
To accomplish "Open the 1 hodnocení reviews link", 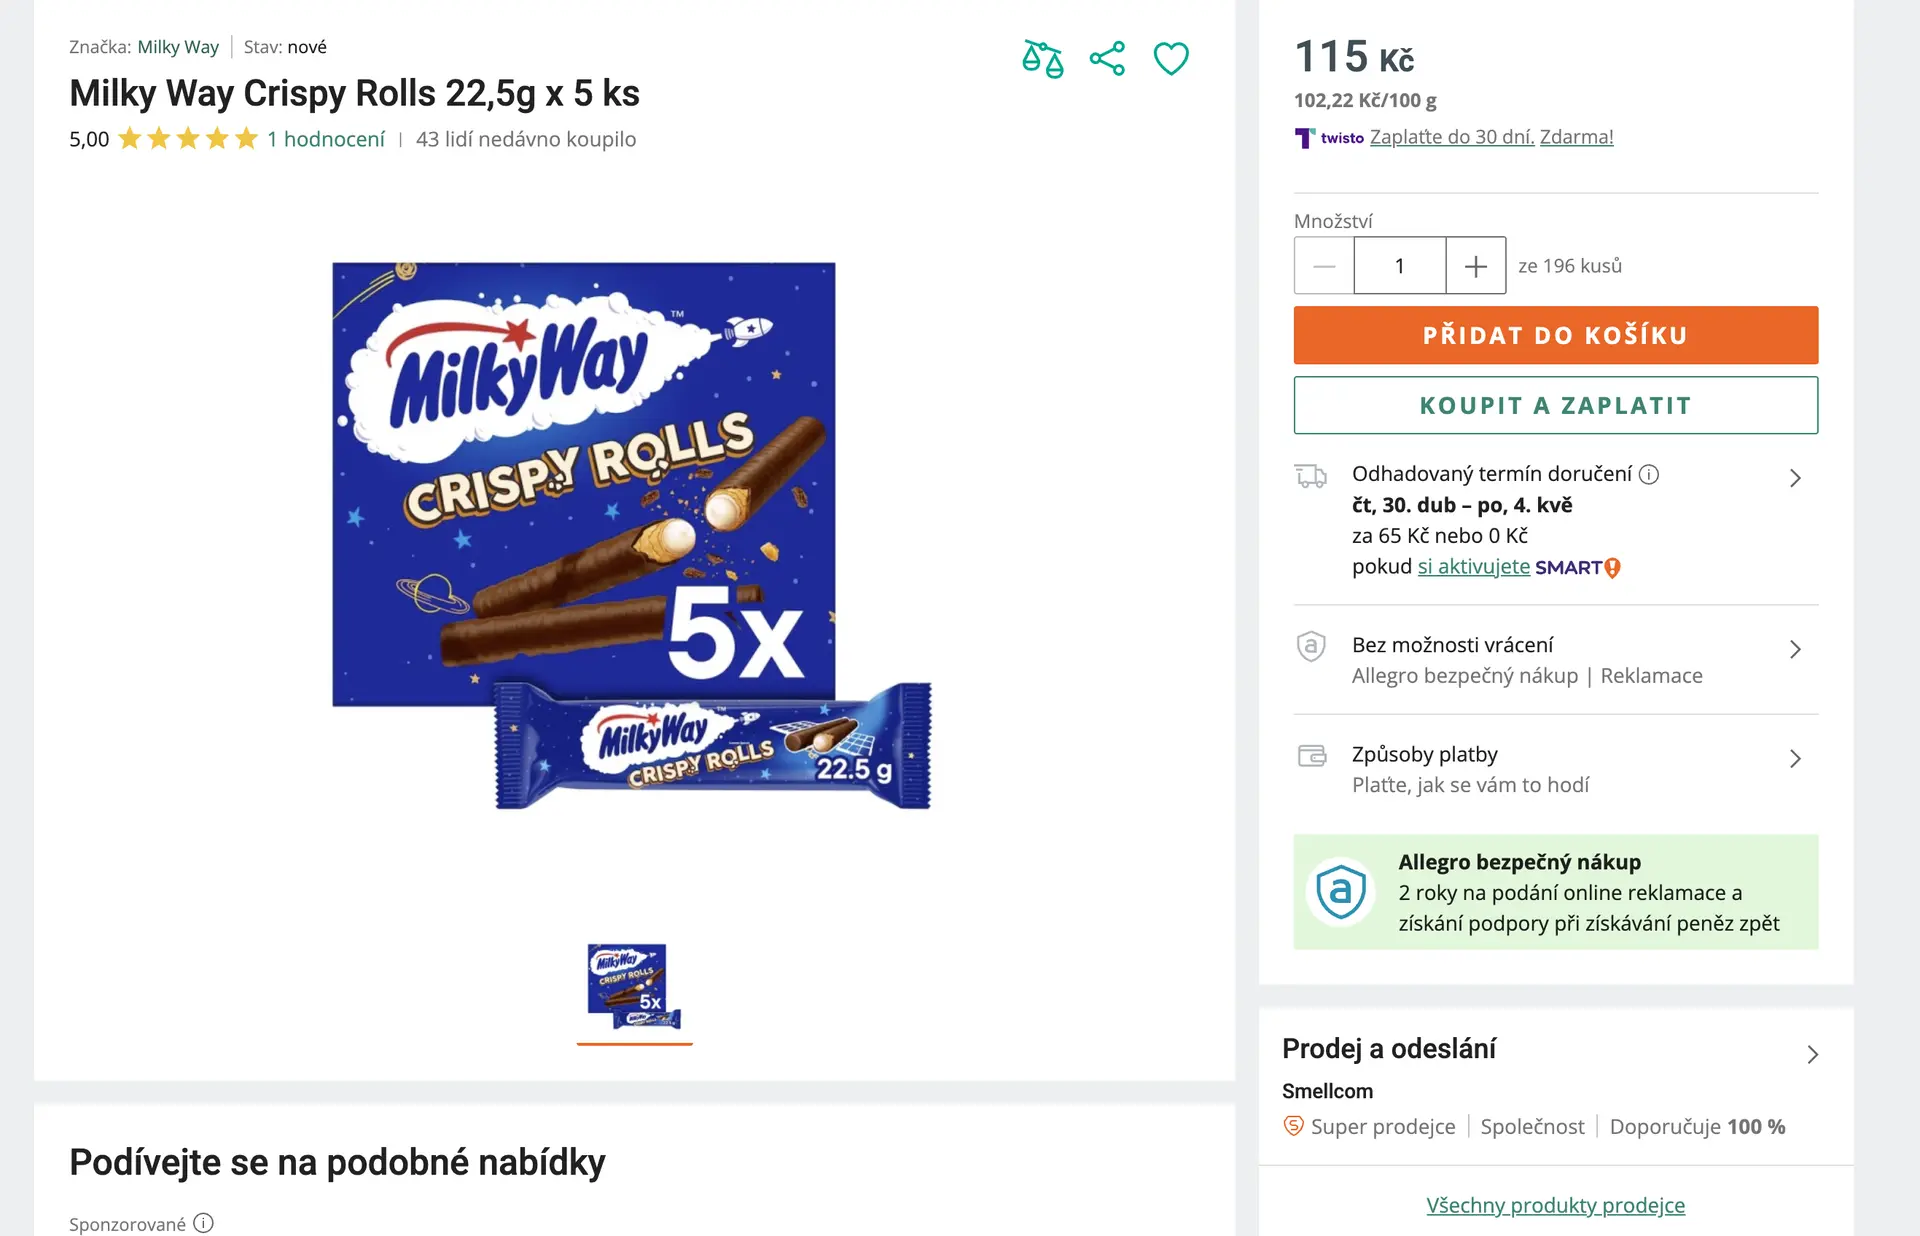I will click(325, 139).
